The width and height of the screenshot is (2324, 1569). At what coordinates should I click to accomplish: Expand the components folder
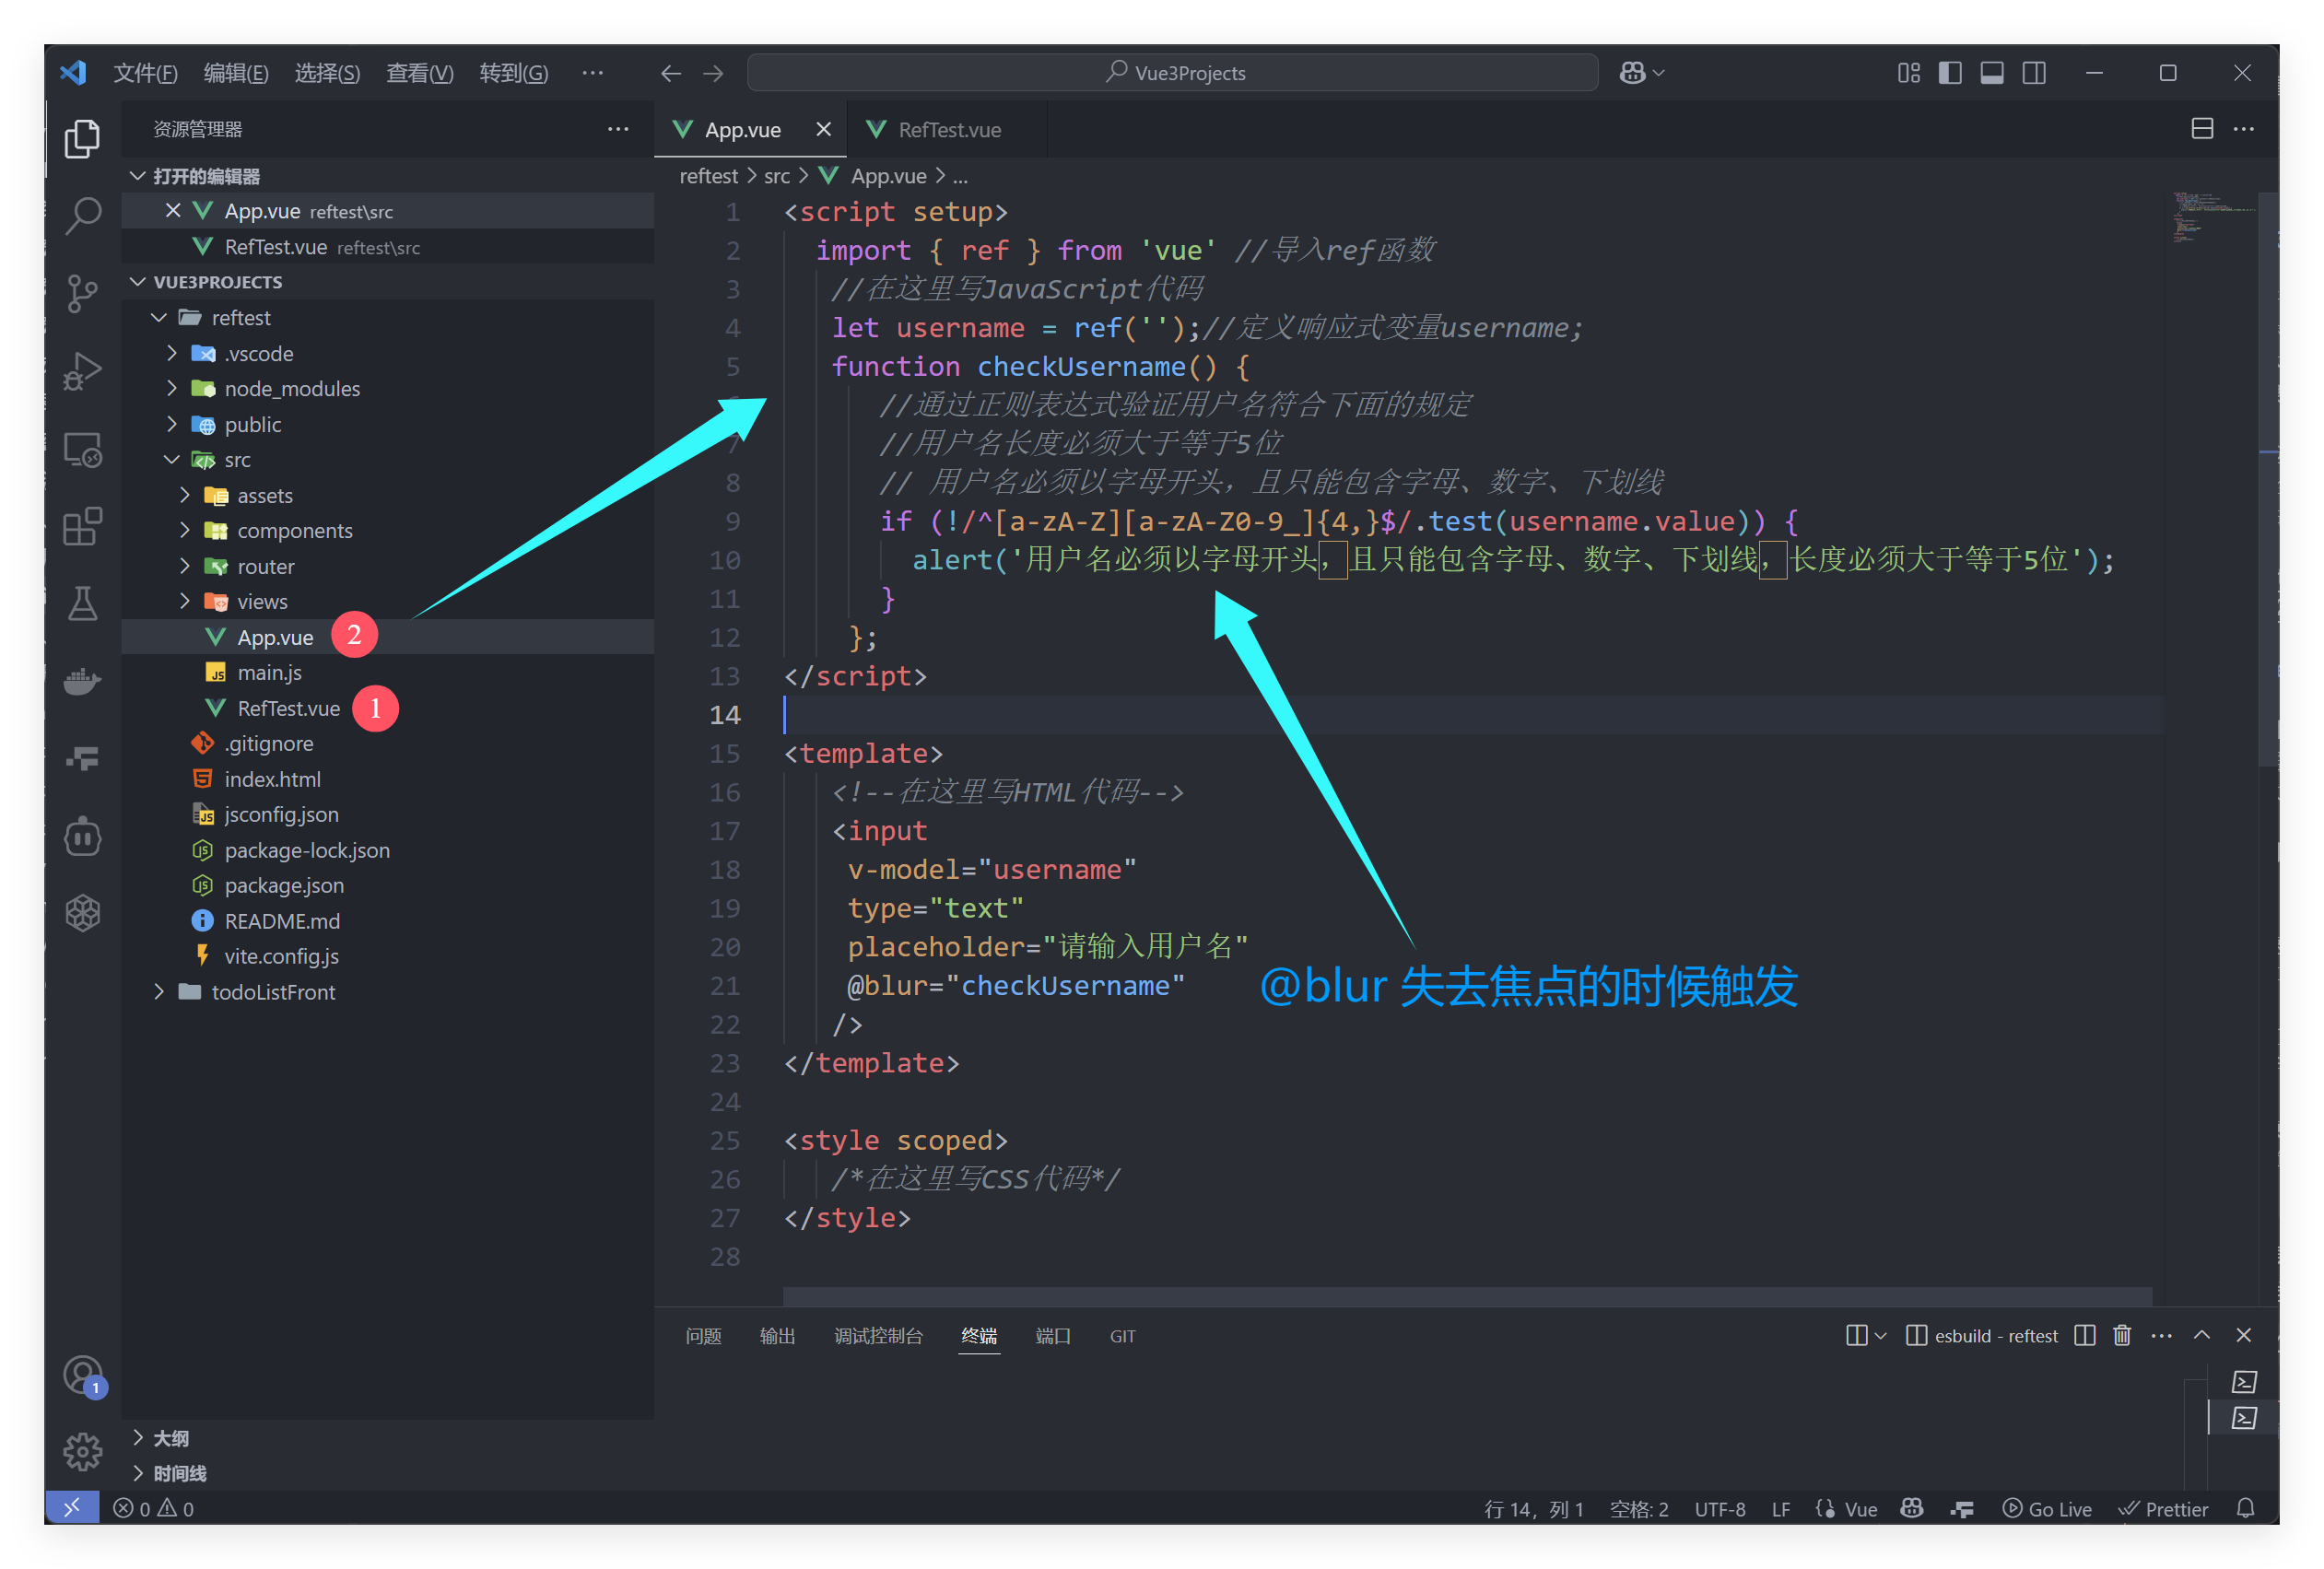coord(388,531)
